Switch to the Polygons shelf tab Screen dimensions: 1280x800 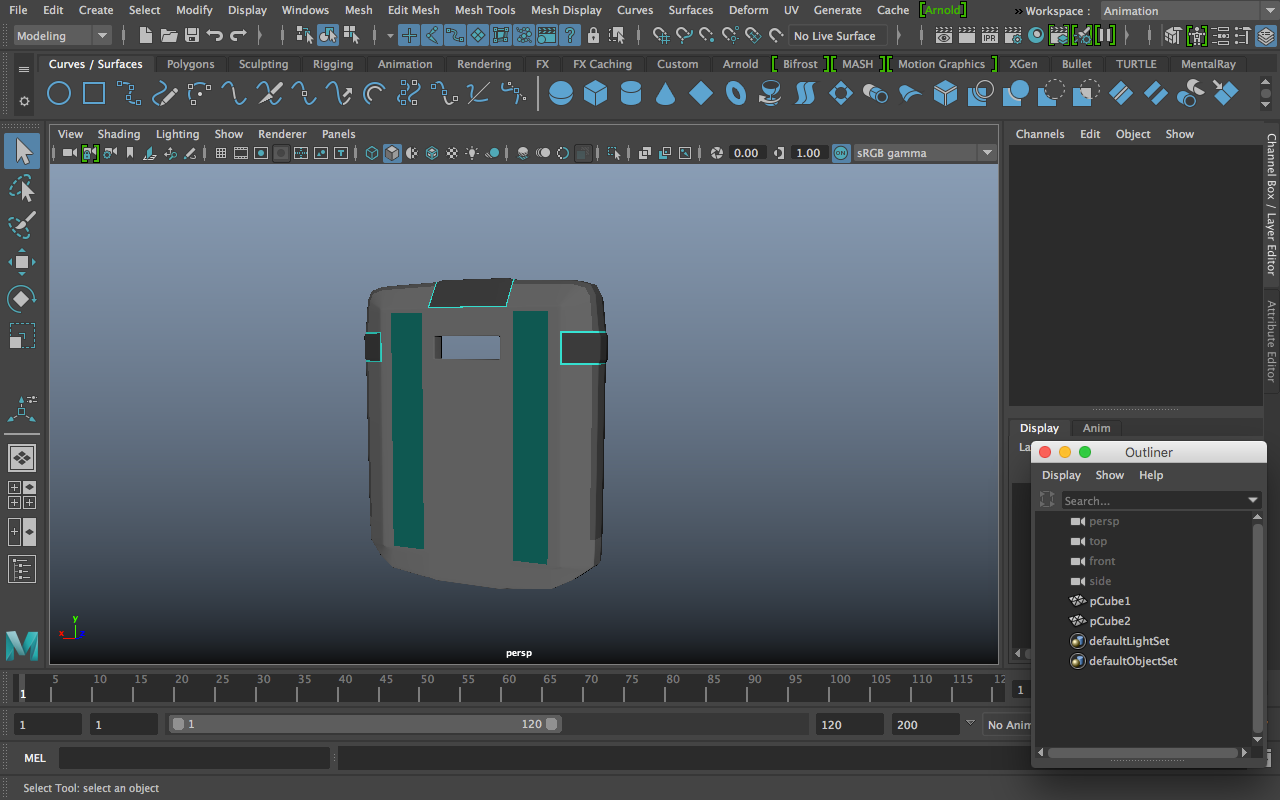(190, 64)
